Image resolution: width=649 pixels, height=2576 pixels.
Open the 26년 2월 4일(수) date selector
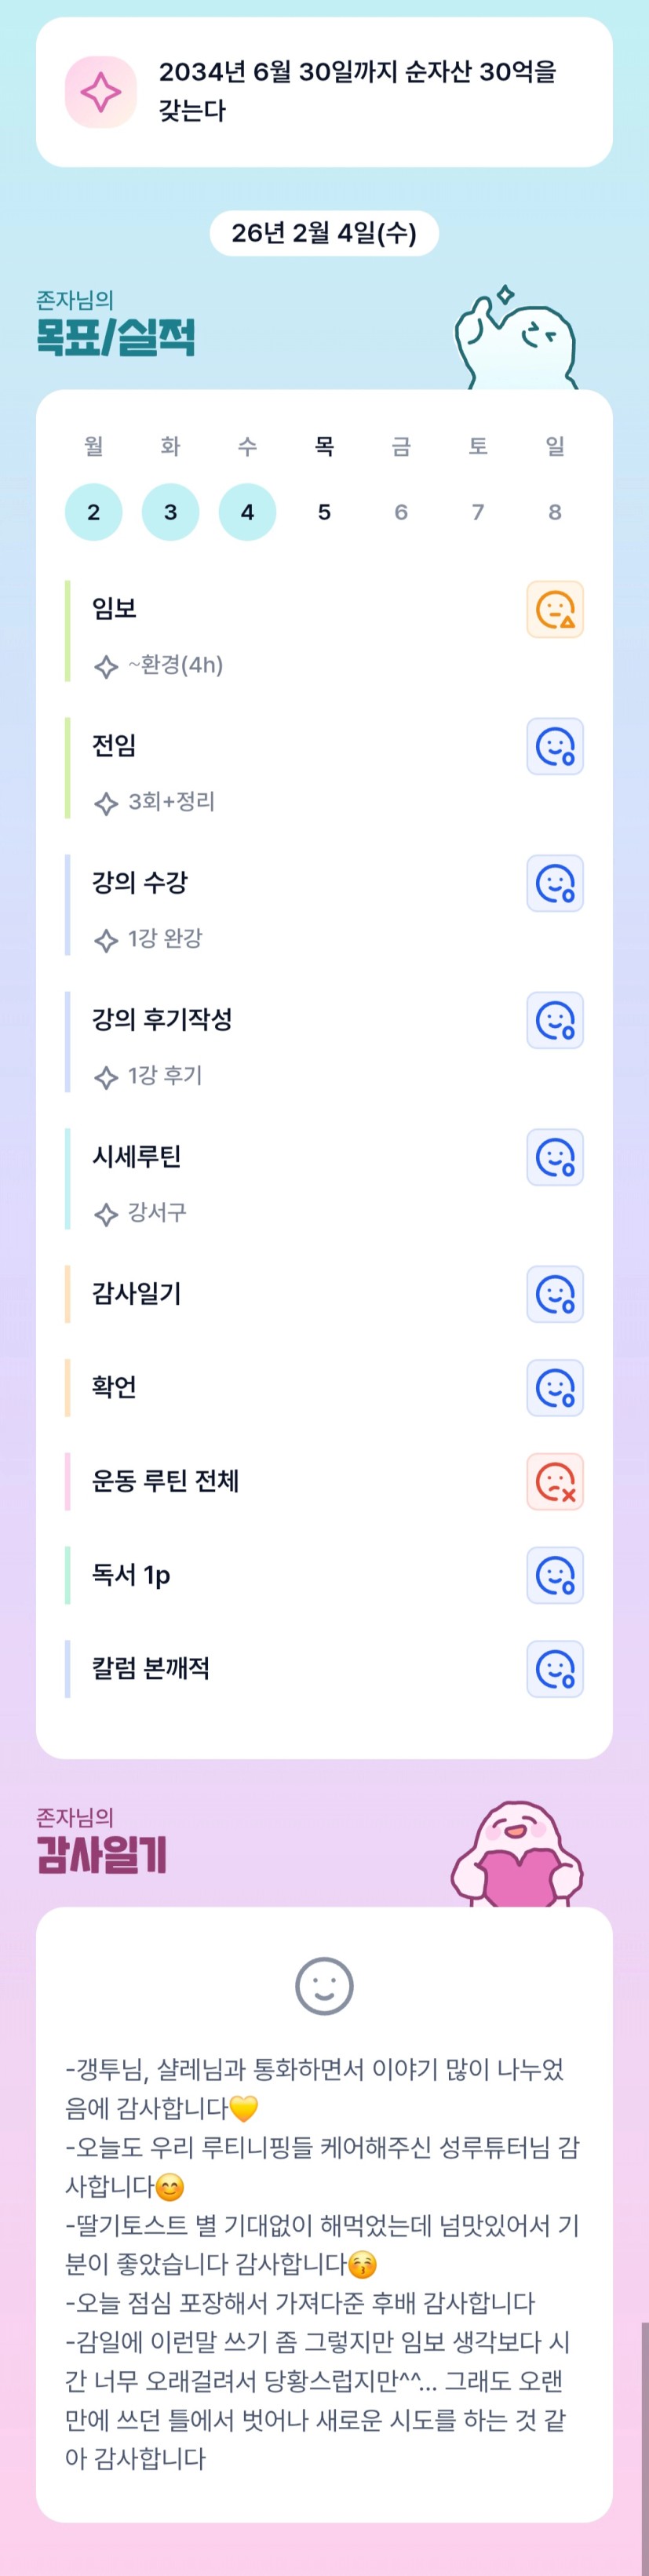pyautogui.click(x=324, y=233)
